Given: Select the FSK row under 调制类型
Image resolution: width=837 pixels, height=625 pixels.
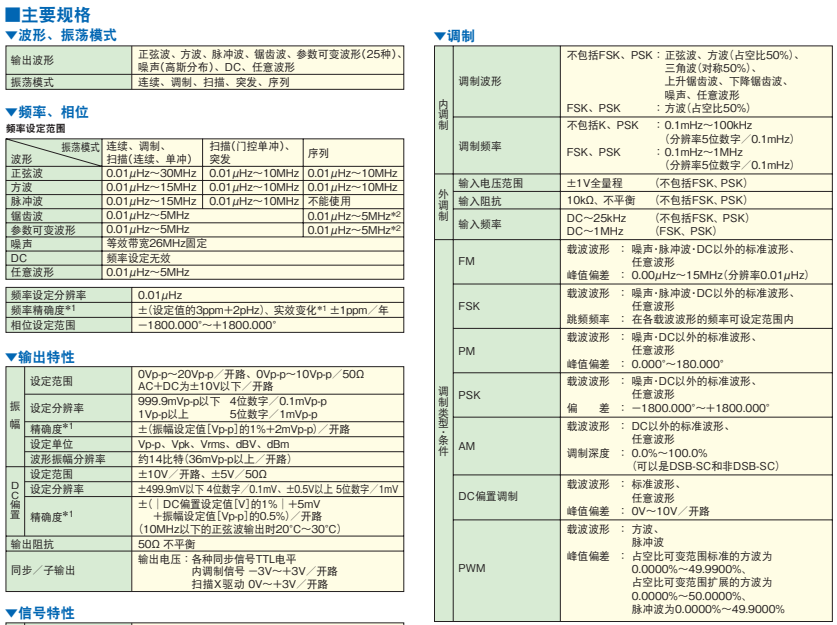Looking at the screenshot, I should (469, 307).
